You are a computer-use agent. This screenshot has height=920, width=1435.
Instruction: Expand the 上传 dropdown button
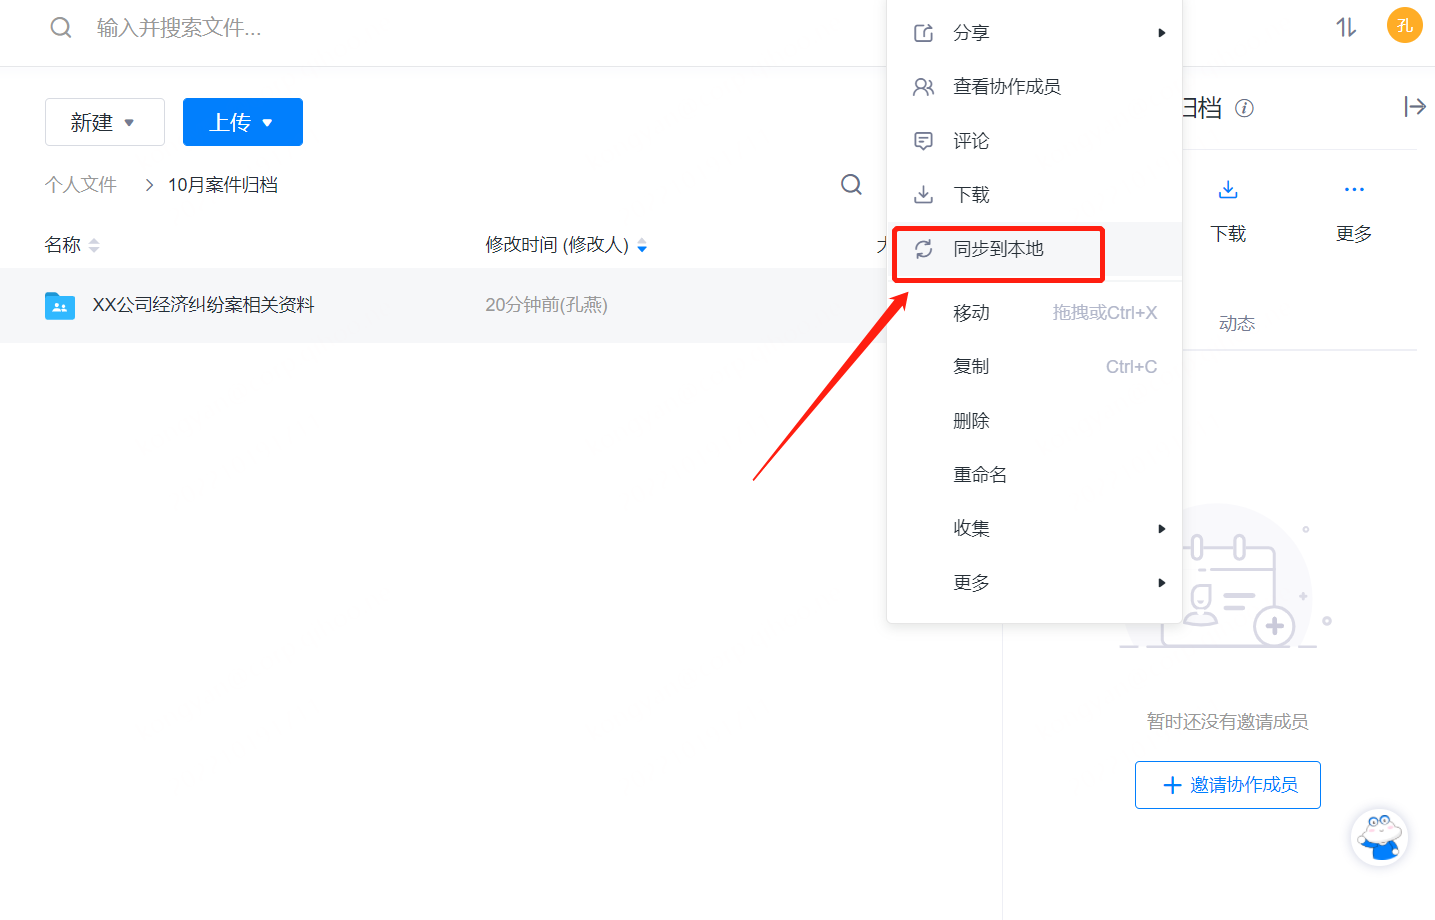(242, 122)
